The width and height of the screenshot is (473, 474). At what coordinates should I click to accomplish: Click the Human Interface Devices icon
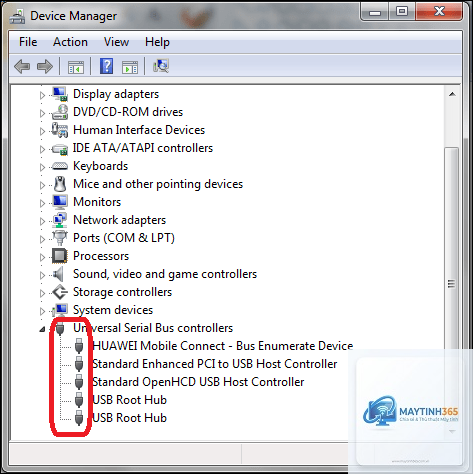point(60,130)
